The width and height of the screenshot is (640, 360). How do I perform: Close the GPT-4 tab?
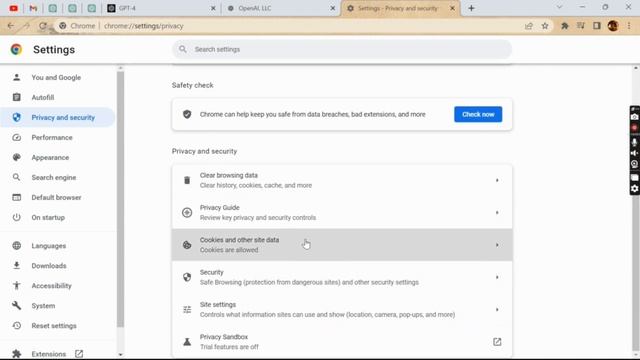tap(213, 8)
